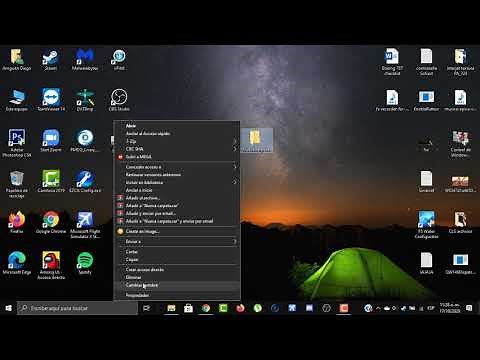Select the highlighted folder beside the context menu
This screenshot has height=360, width=480.
(x=256, y=140)
